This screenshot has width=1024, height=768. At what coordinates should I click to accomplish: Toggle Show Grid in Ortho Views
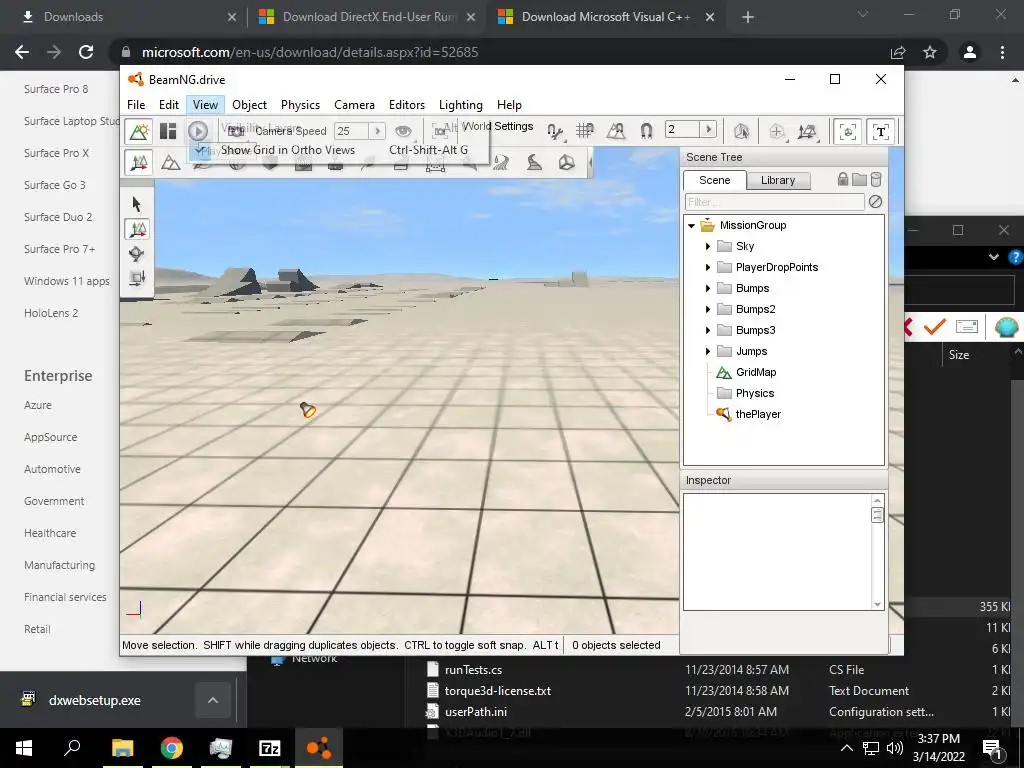(x=338, y=150)
